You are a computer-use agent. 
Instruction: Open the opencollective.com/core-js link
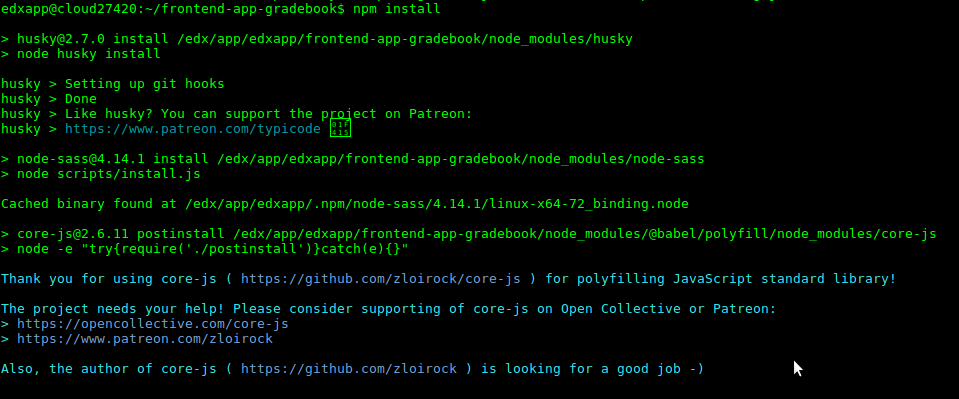point(152,324)
